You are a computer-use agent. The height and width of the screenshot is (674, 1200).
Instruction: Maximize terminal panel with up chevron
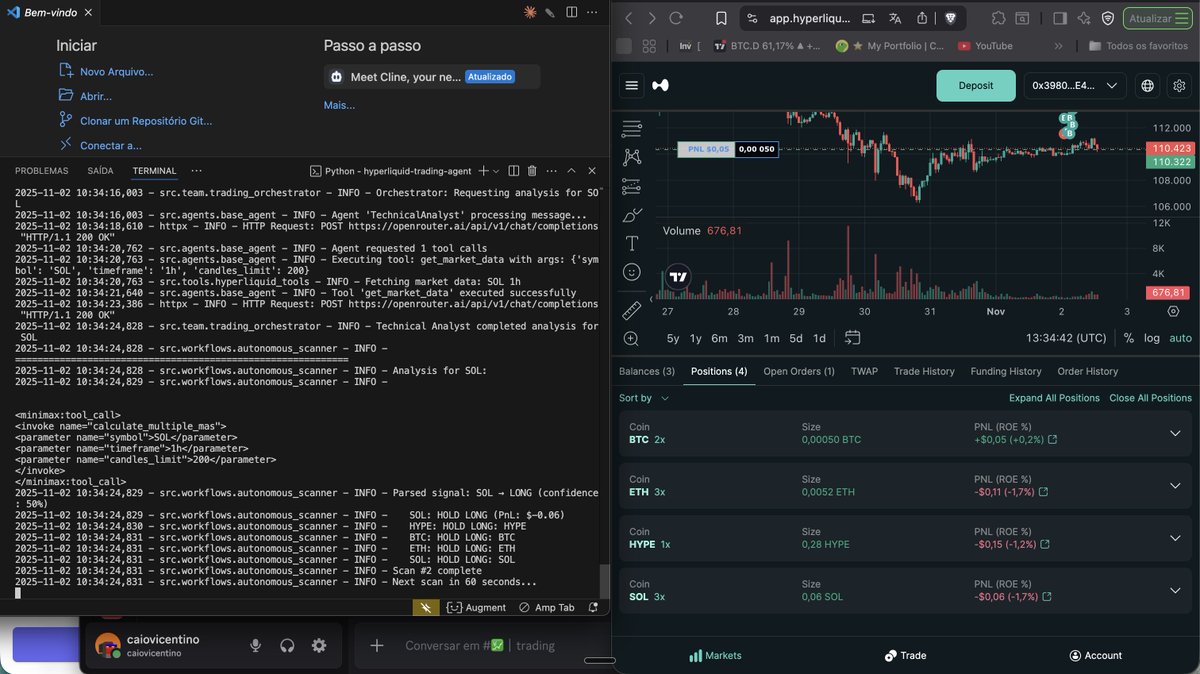[571, 171]
